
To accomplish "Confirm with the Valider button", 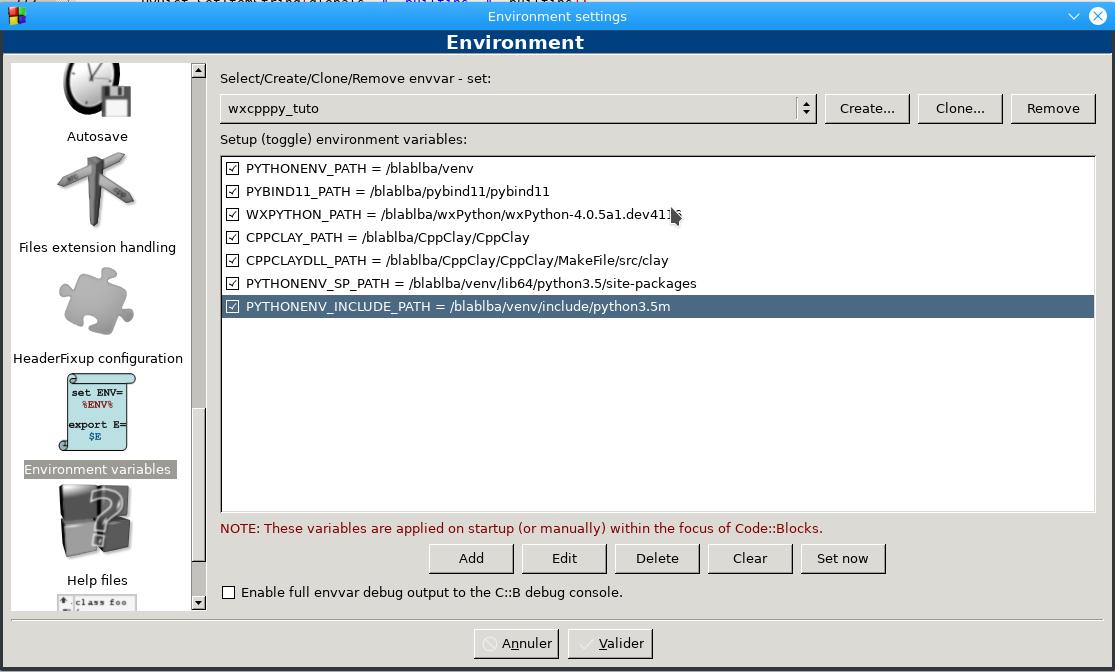I will [610, 644].
